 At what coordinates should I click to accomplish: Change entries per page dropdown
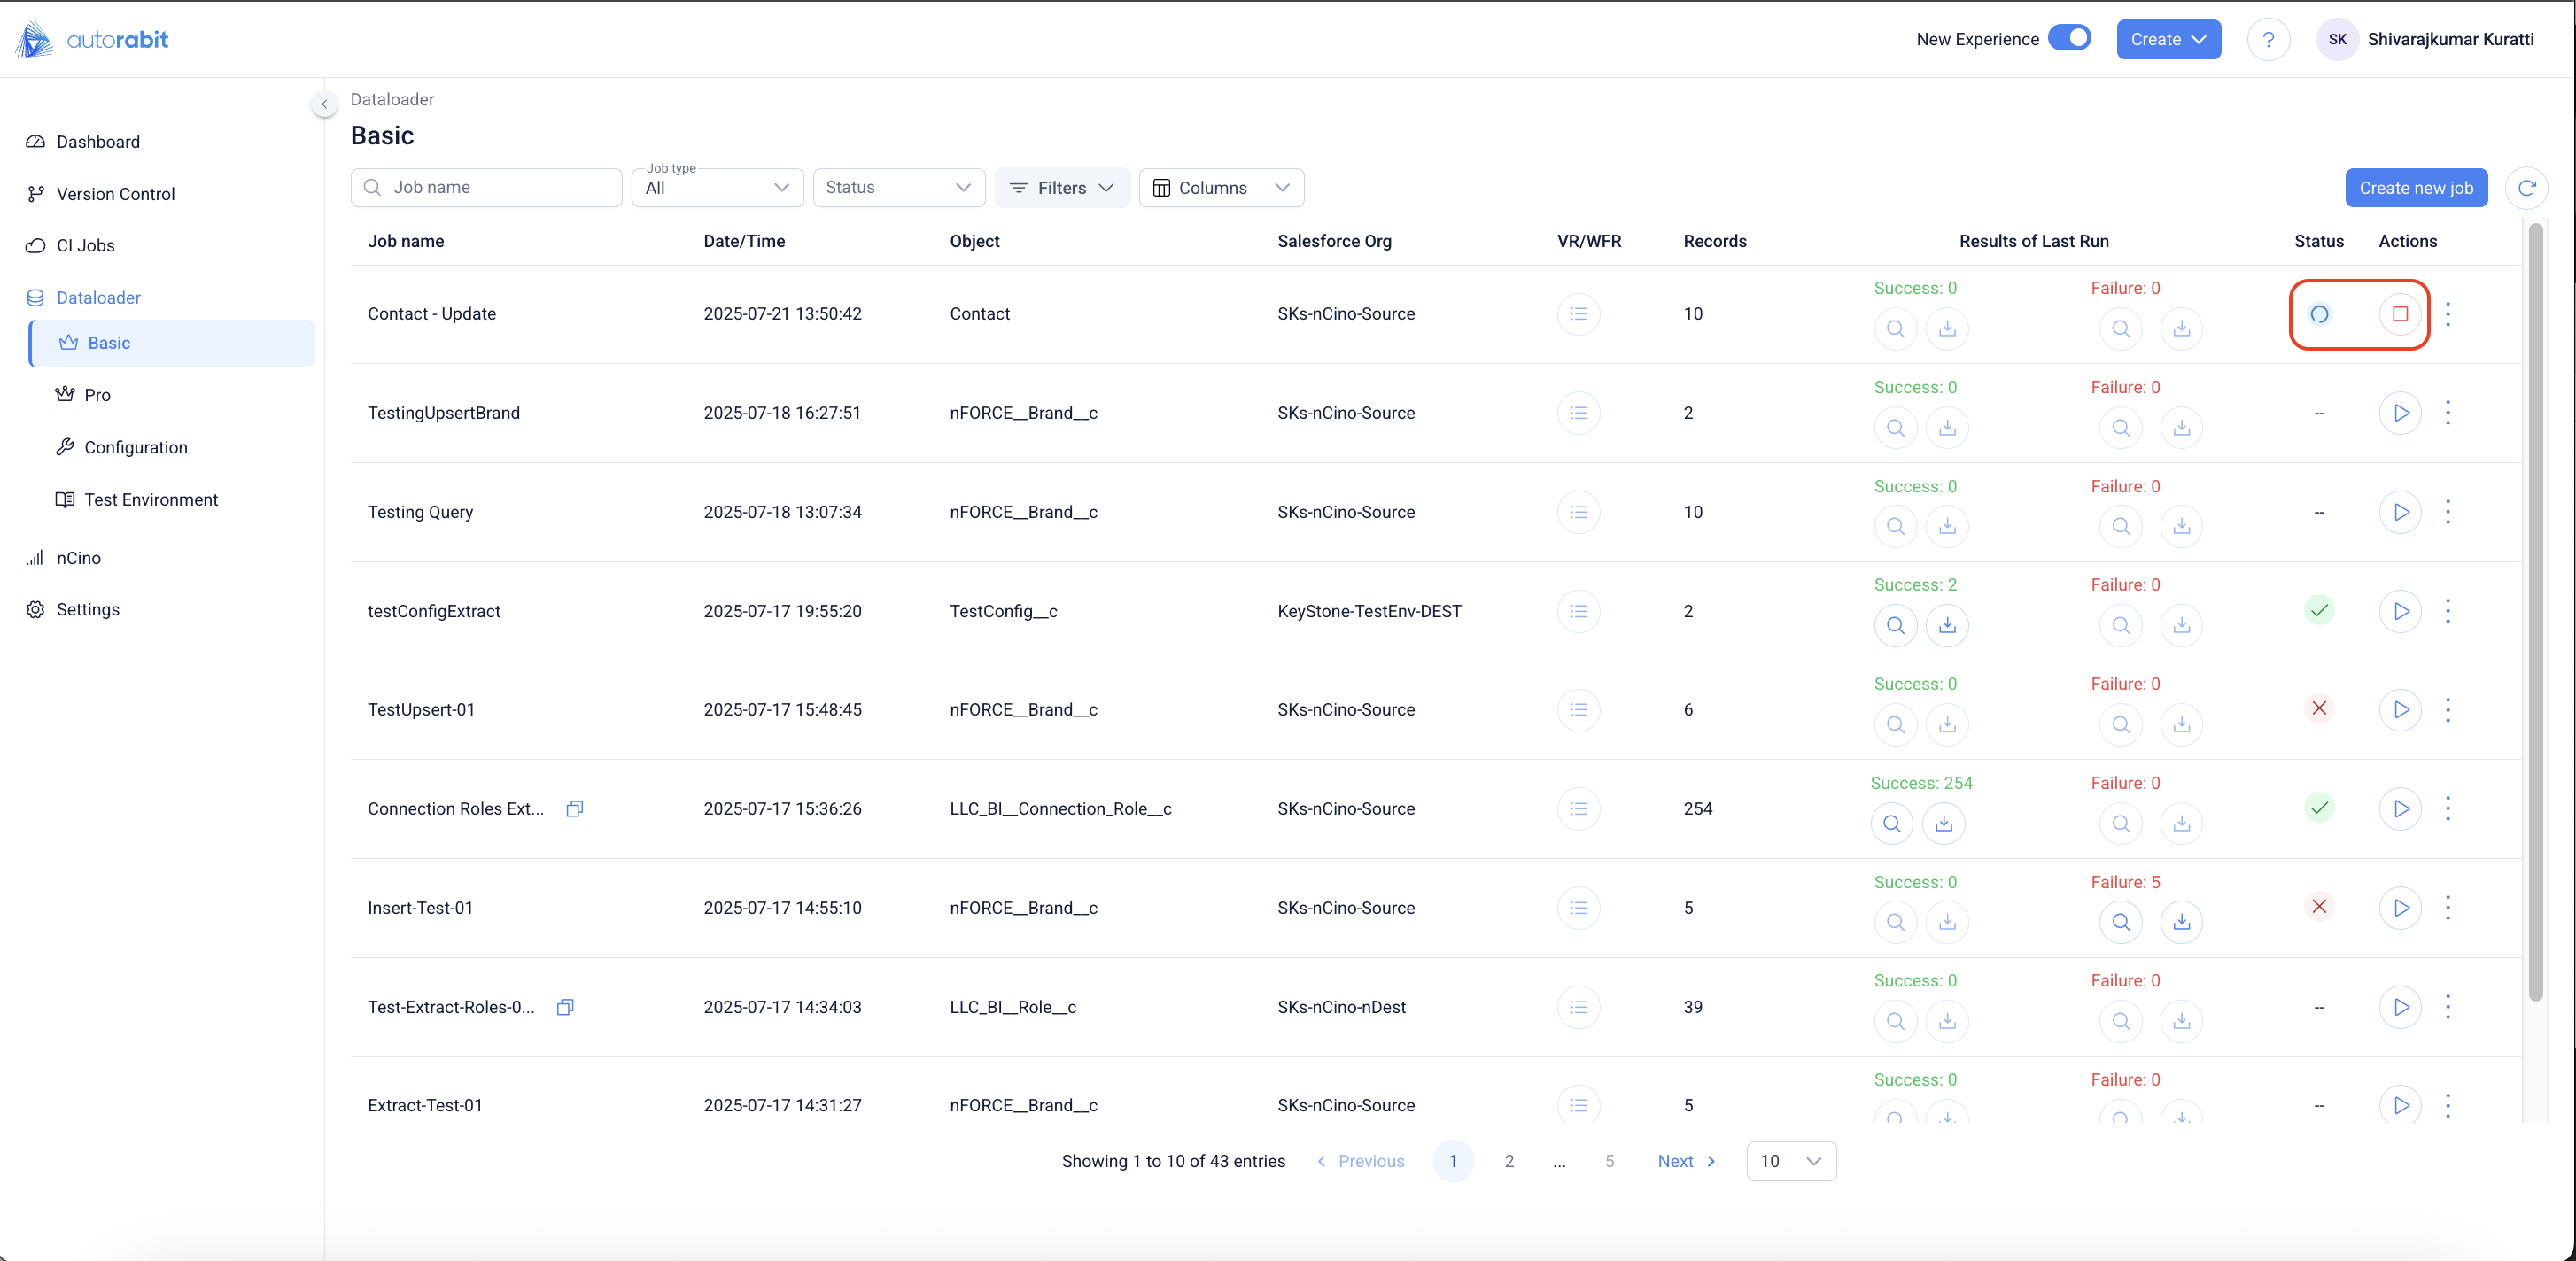coord(1790,1161)
